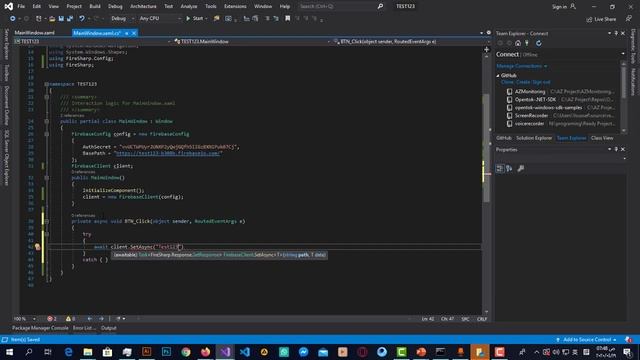Open the TEST123 project scope dropdown
Viewport: 640px width, 360px height.
tap(92, 42)
